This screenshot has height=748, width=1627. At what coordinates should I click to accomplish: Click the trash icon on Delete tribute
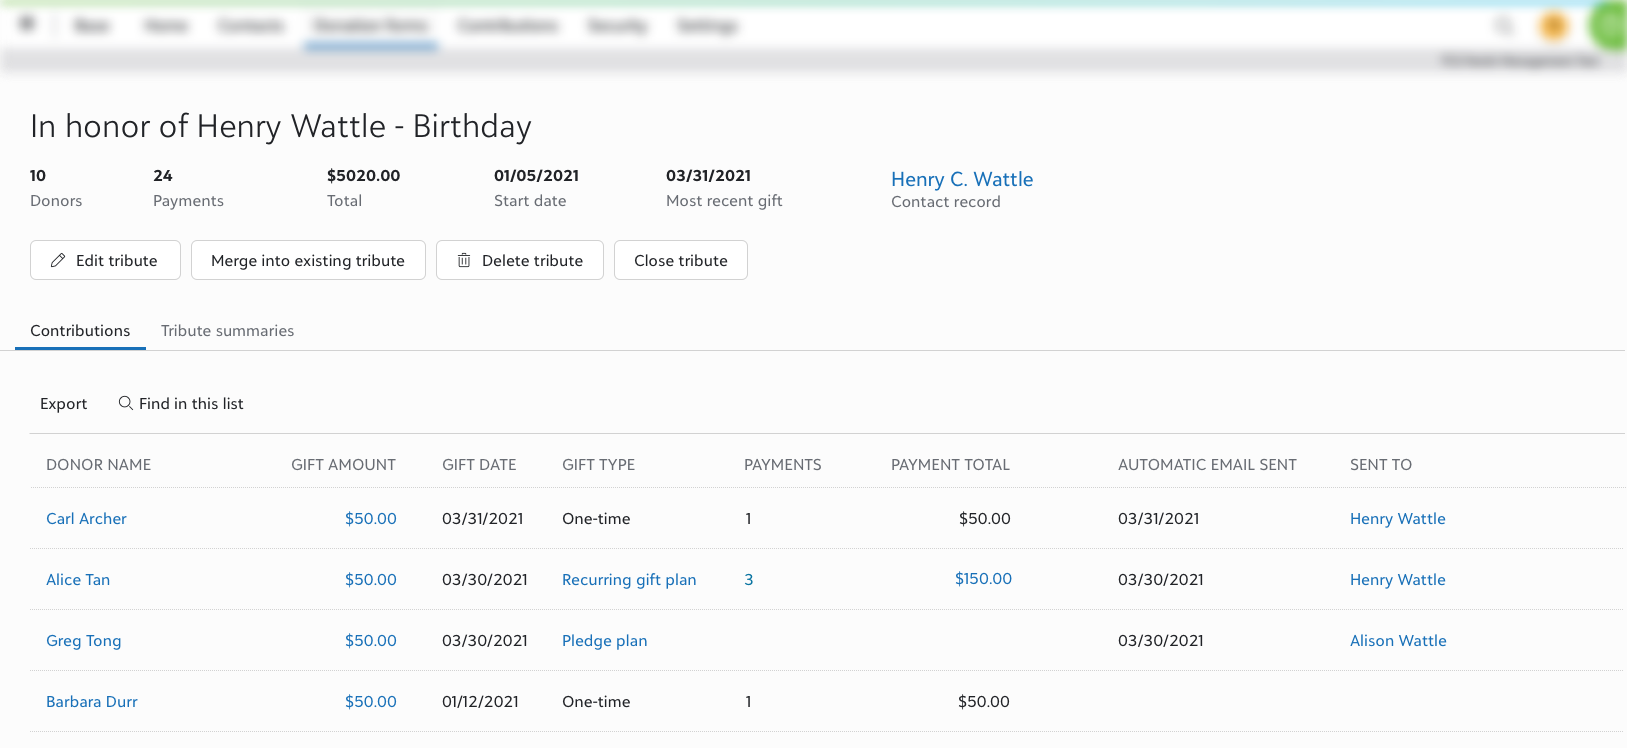pyautogui.click(x=464, y=260)
